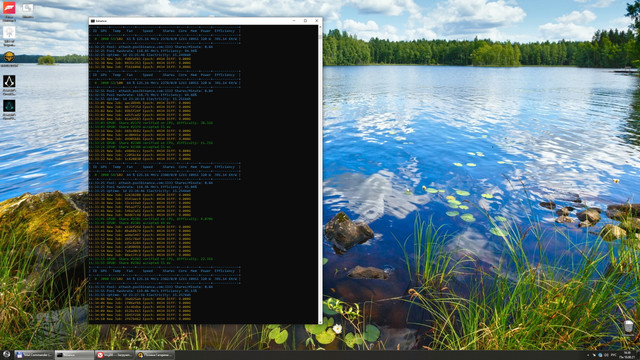
Task: Show hidden system tray icons
Action: [588, 355]
